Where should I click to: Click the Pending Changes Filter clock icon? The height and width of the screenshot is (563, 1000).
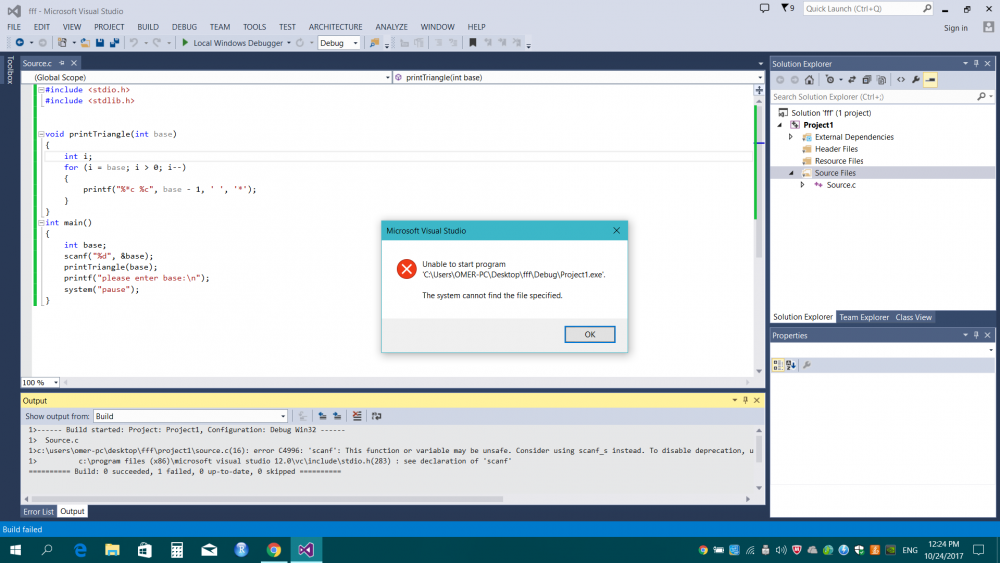pyautogui.click(x=830, y=80)
